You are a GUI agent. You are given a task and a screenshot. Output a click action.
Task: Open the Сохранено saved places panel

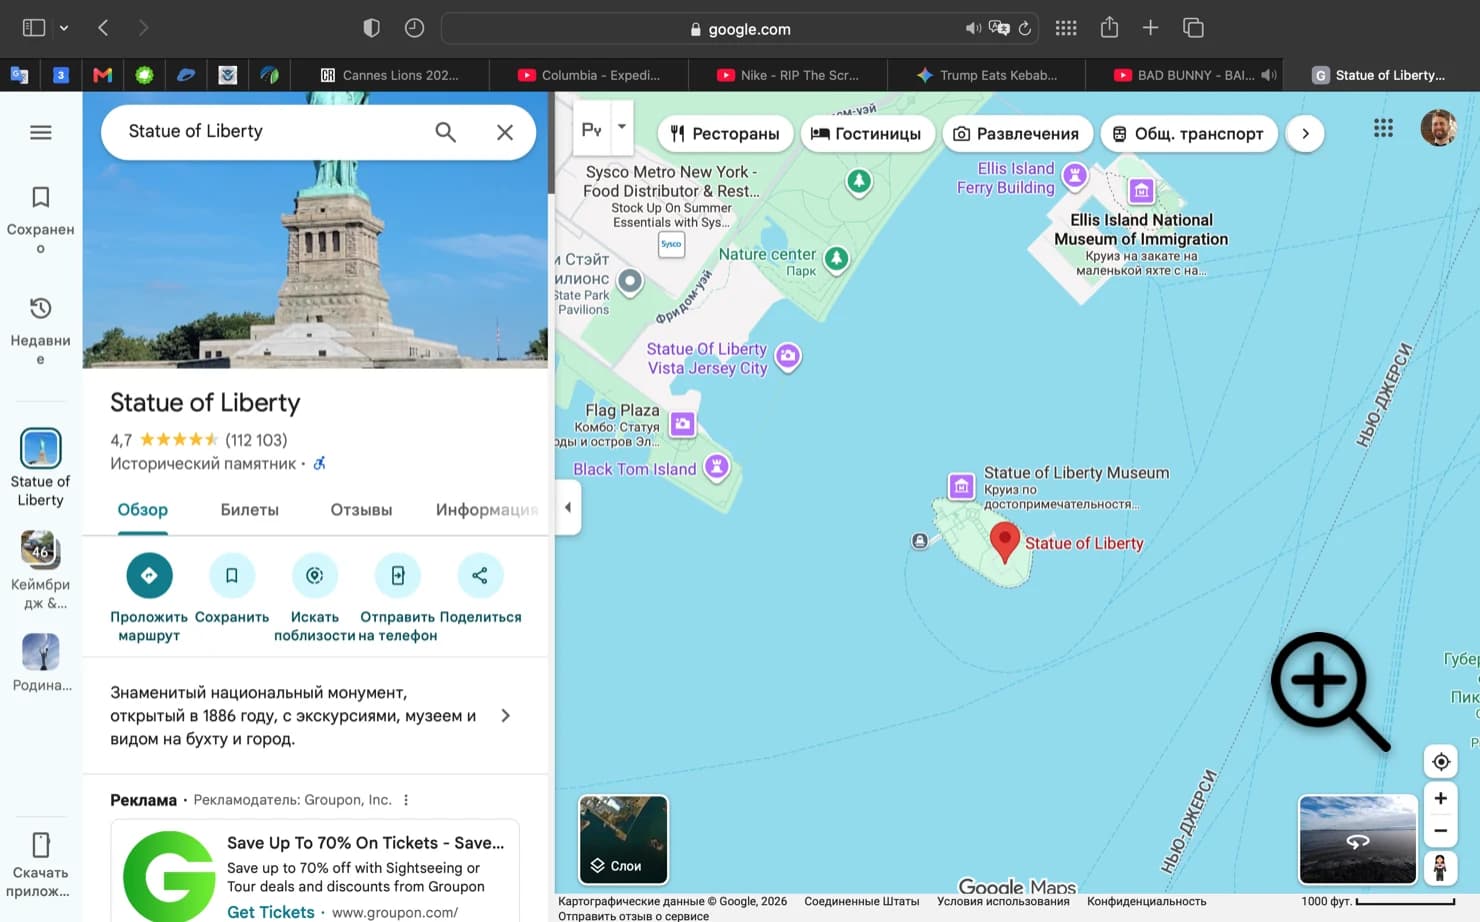click(41, 220)
